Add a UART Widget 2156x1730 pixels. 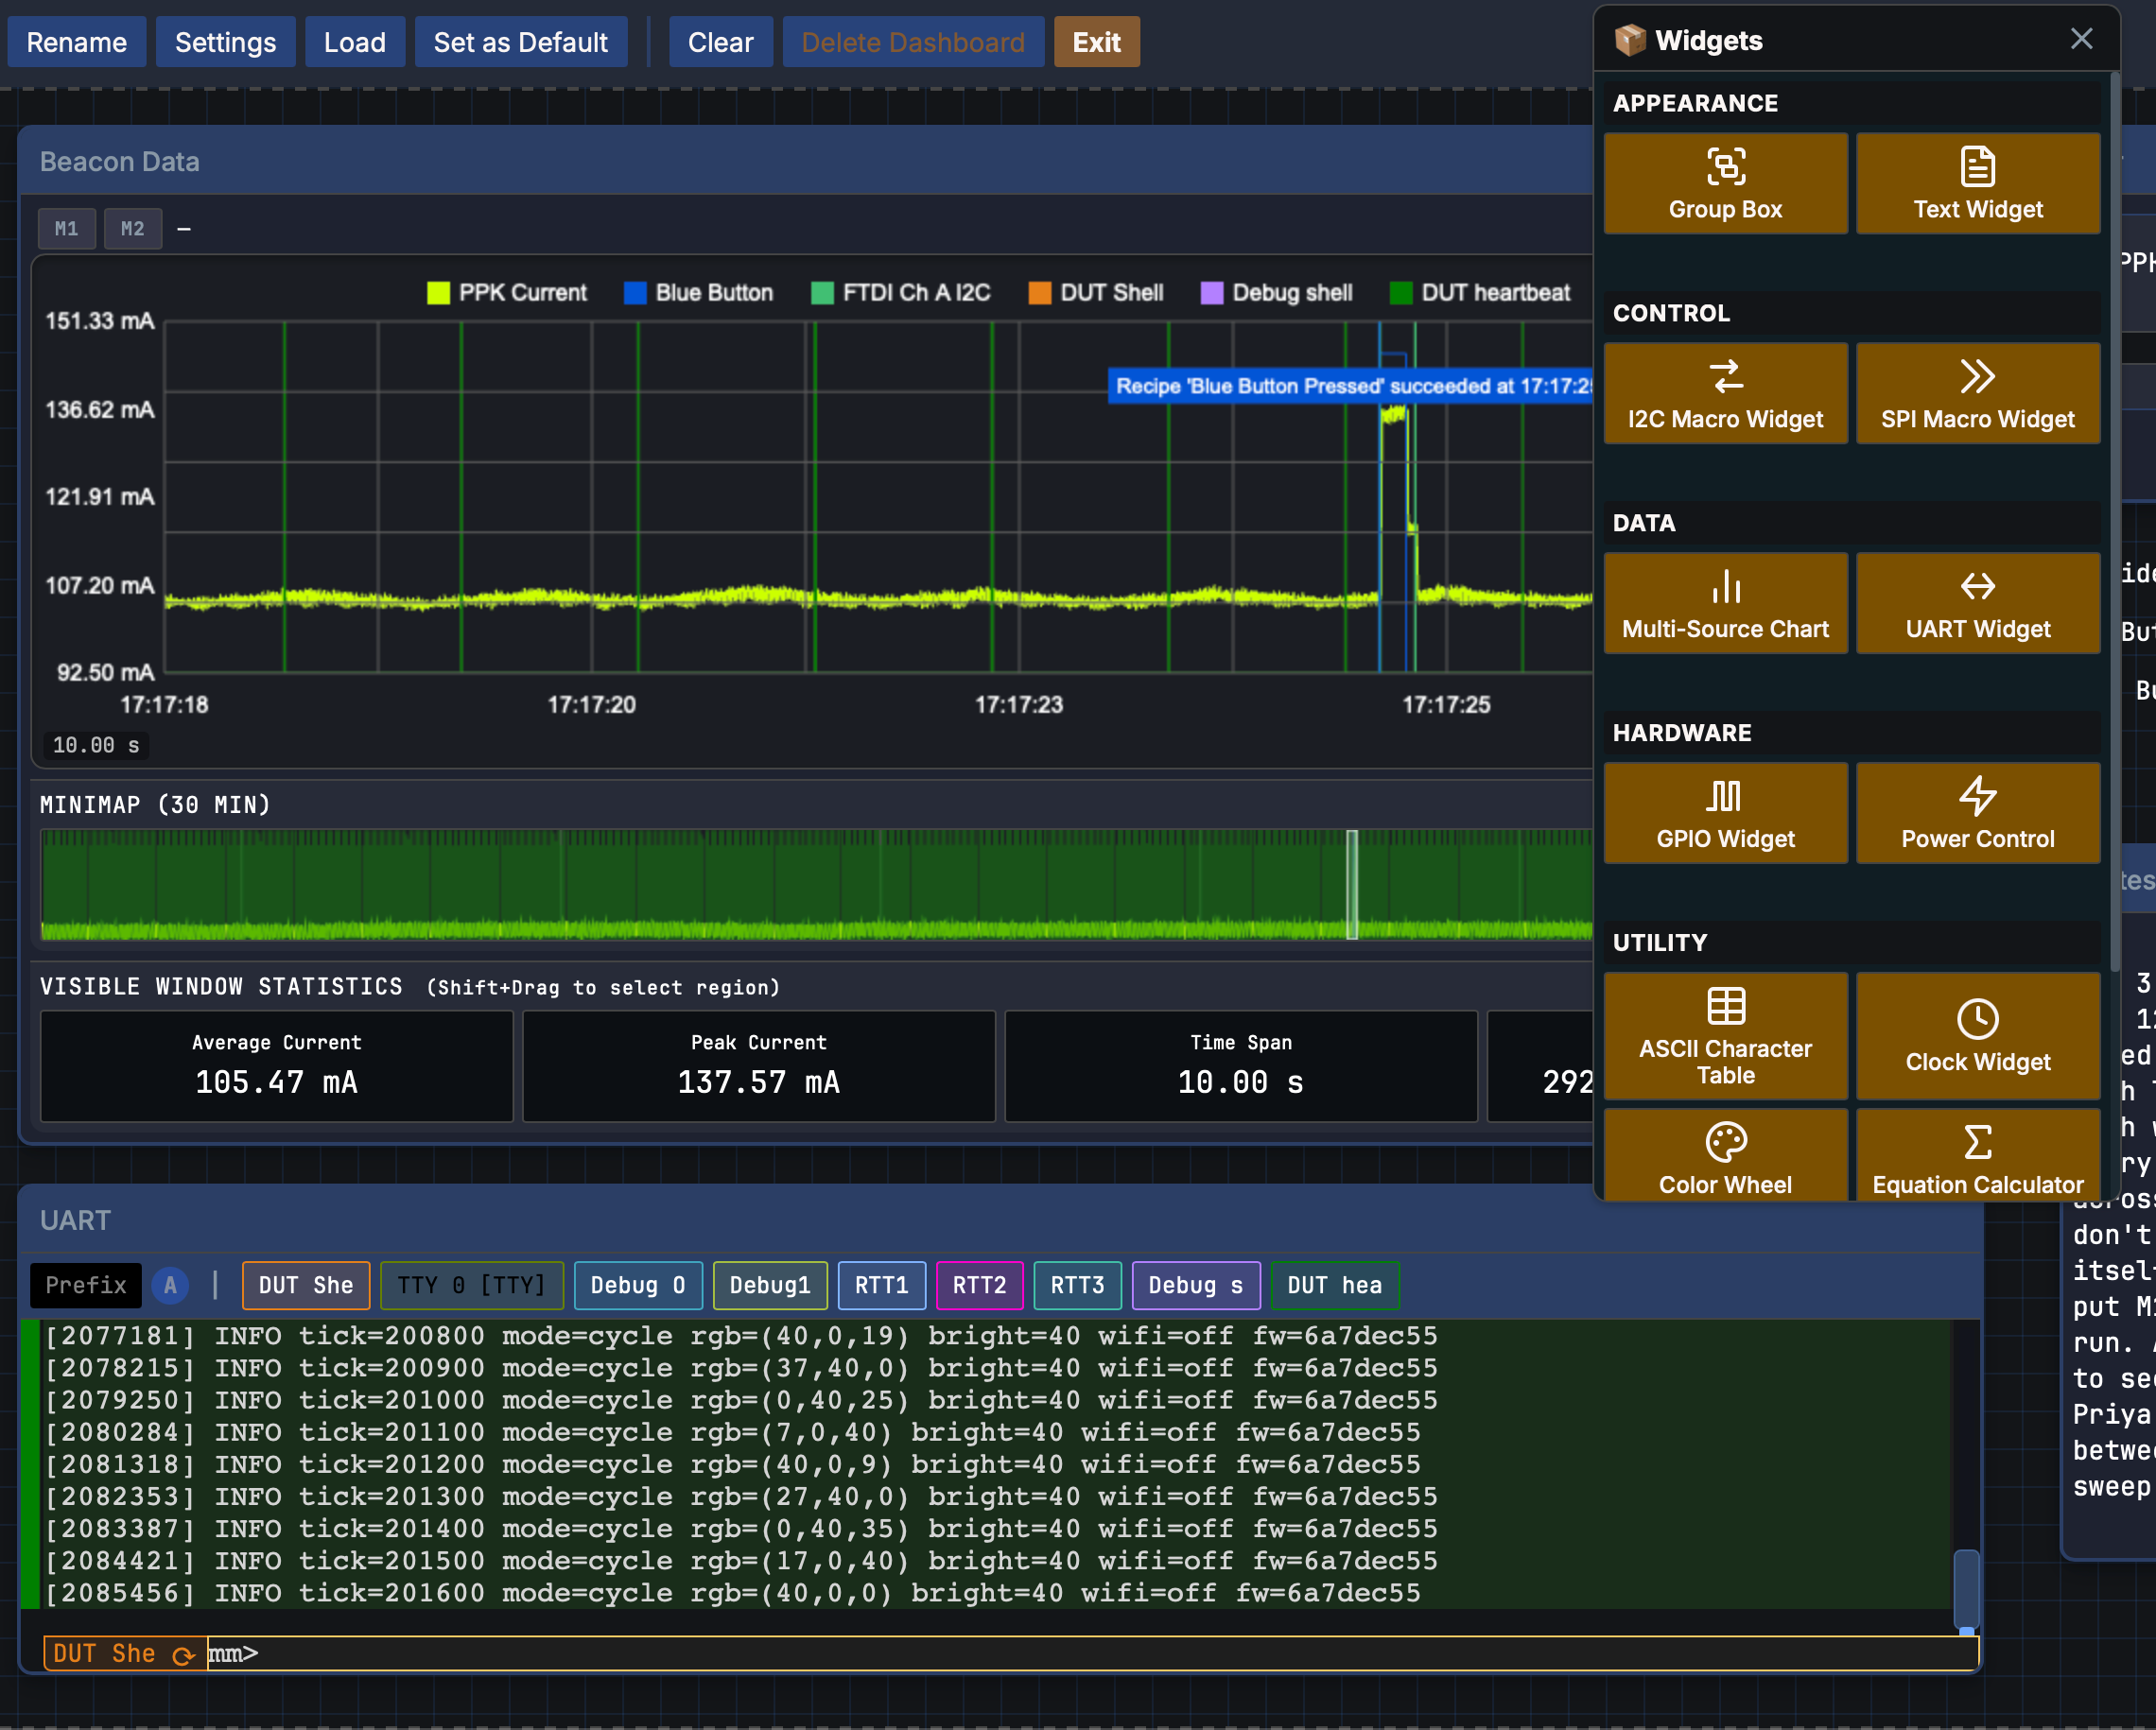pos(1977,603)
